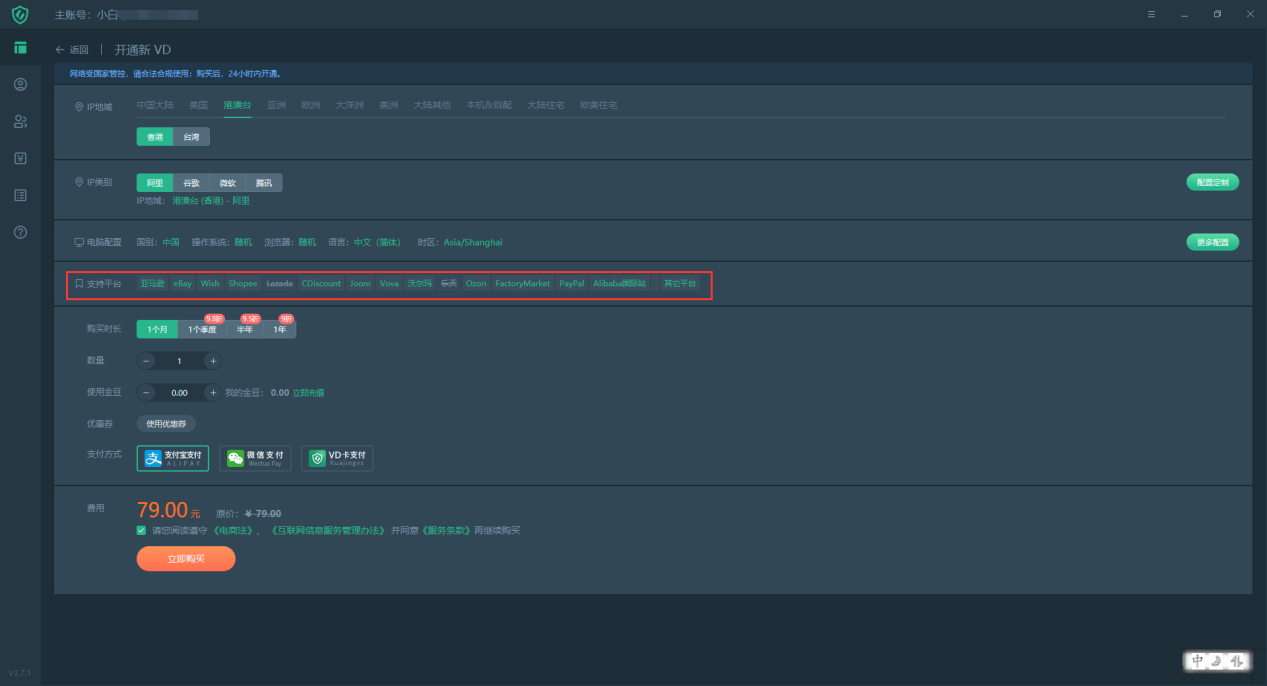The image size is (1267, 686).
Task: Choose the 1年 purchase duration
Action: [280, 329]
